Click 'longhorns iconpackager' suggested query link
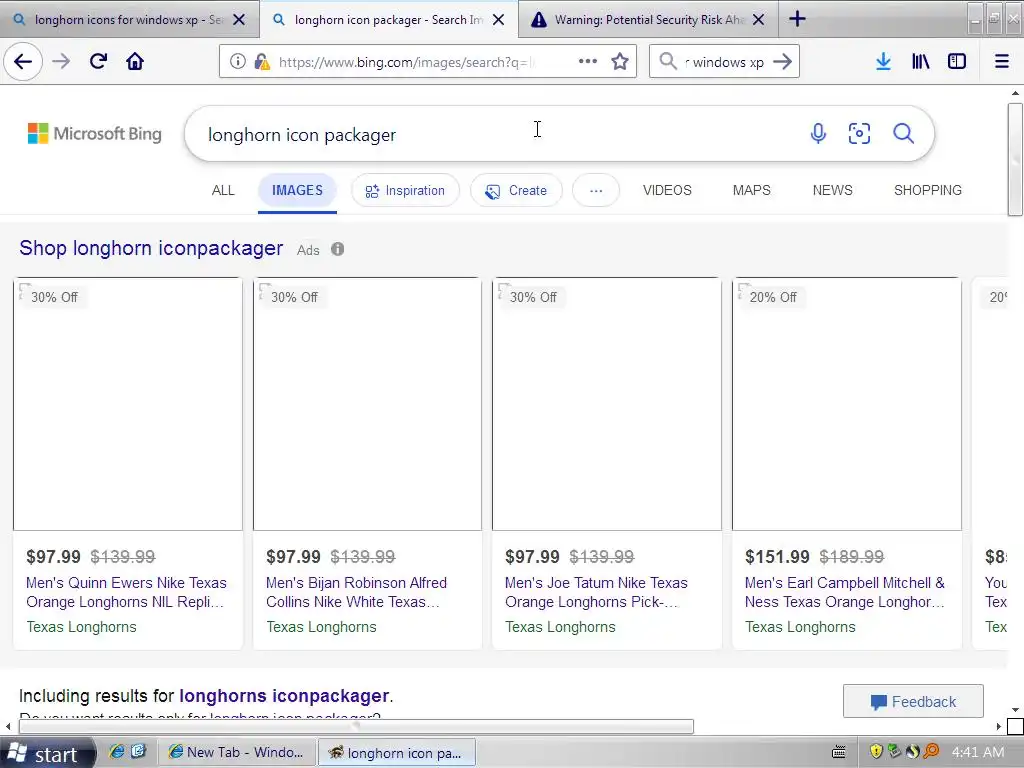The height and width of the screenshot is (768, 1024). click(x=284, y=696)
